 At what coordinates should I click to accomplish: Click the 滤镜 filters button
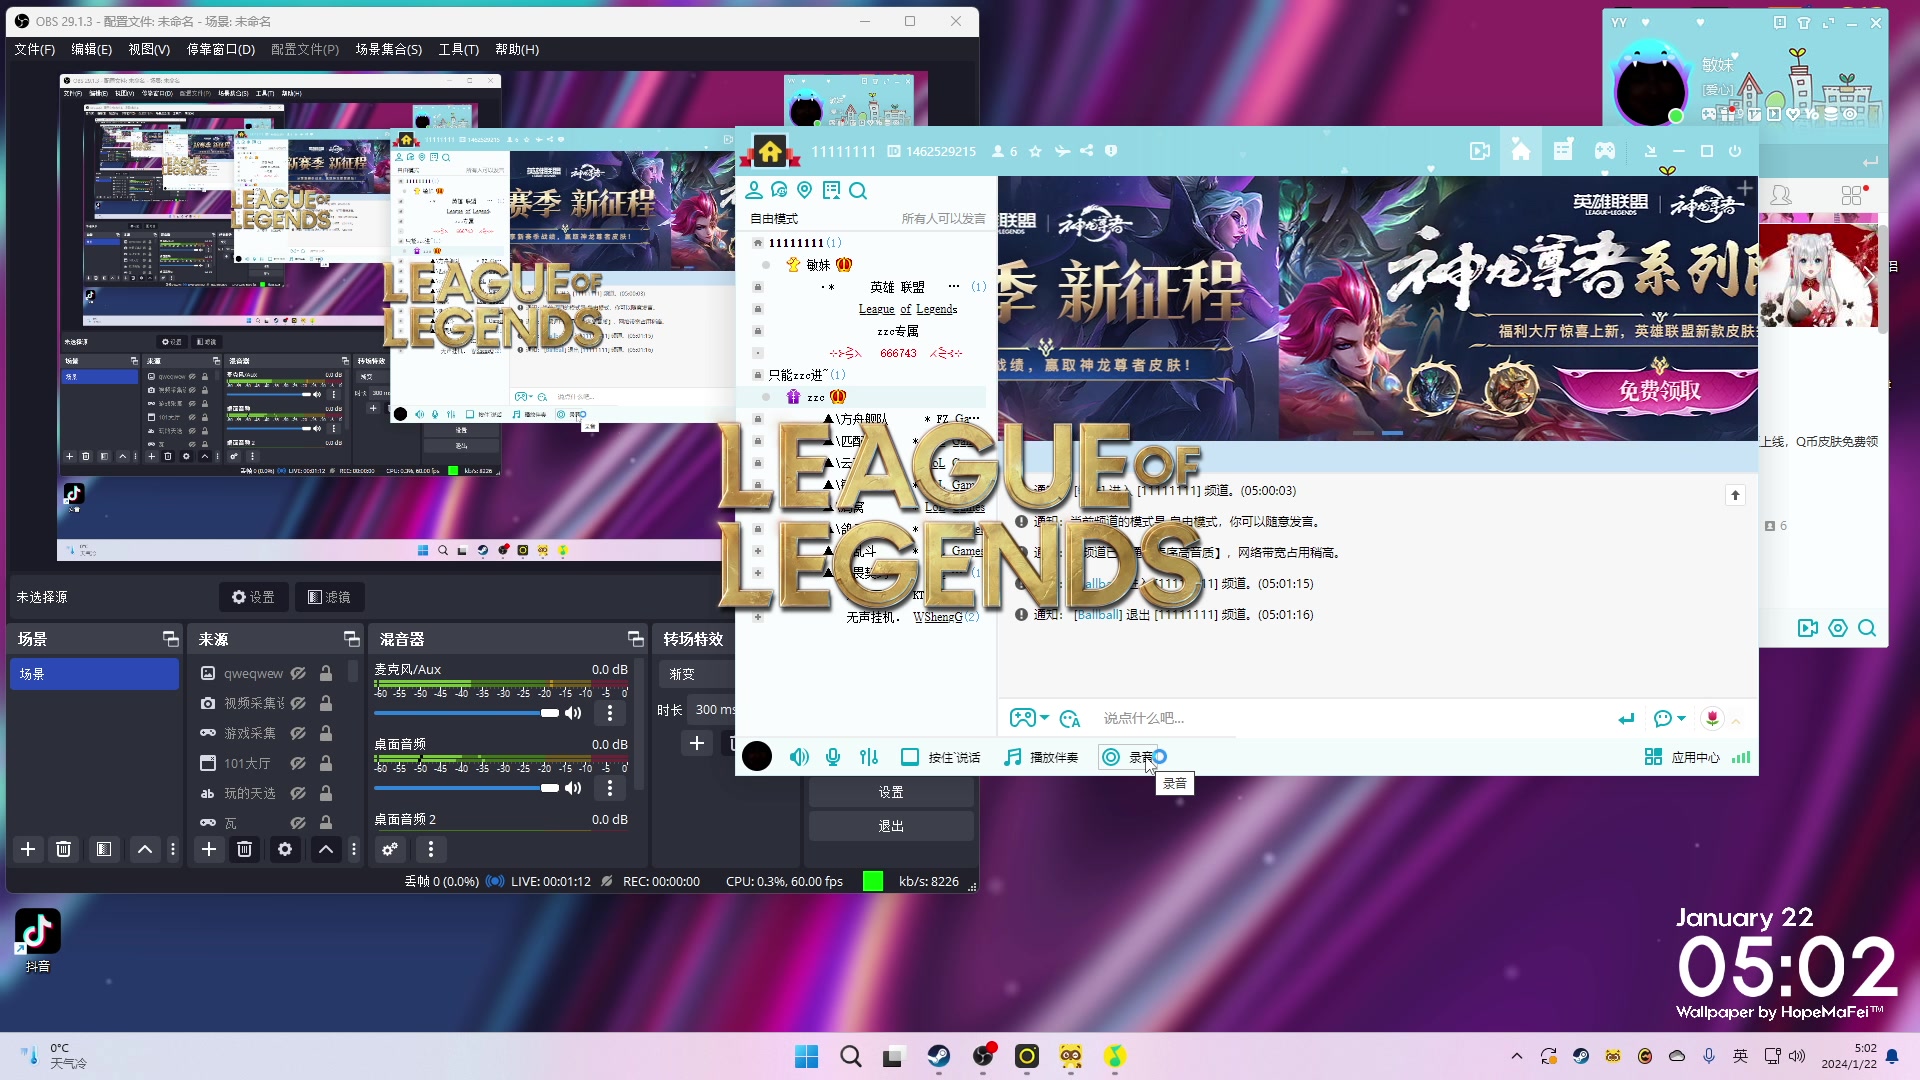point(329,597)
